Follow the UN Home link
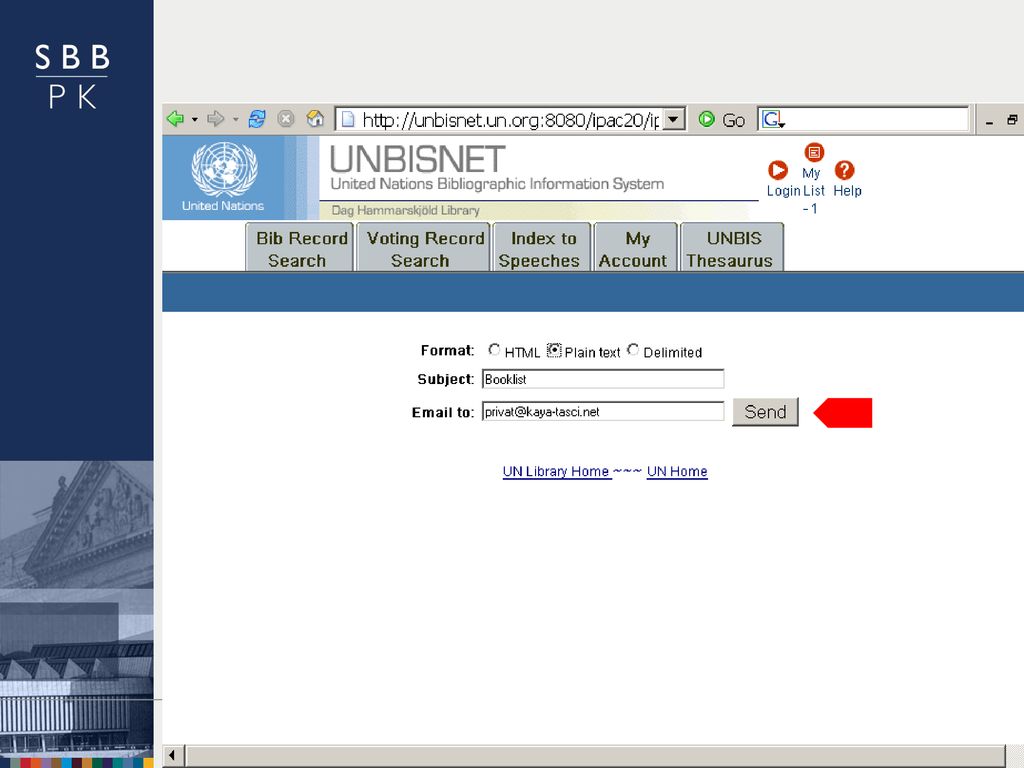The width and height of the screenshot is (1024, 768). pyautogui.click(x=677, y=472)
